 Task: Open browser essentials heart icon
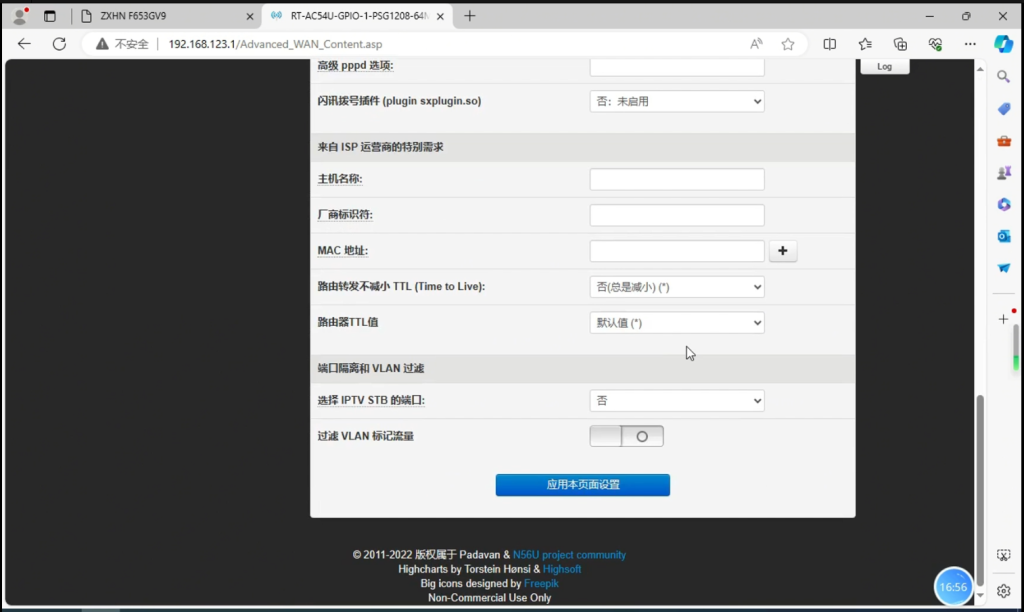(935, 44)
